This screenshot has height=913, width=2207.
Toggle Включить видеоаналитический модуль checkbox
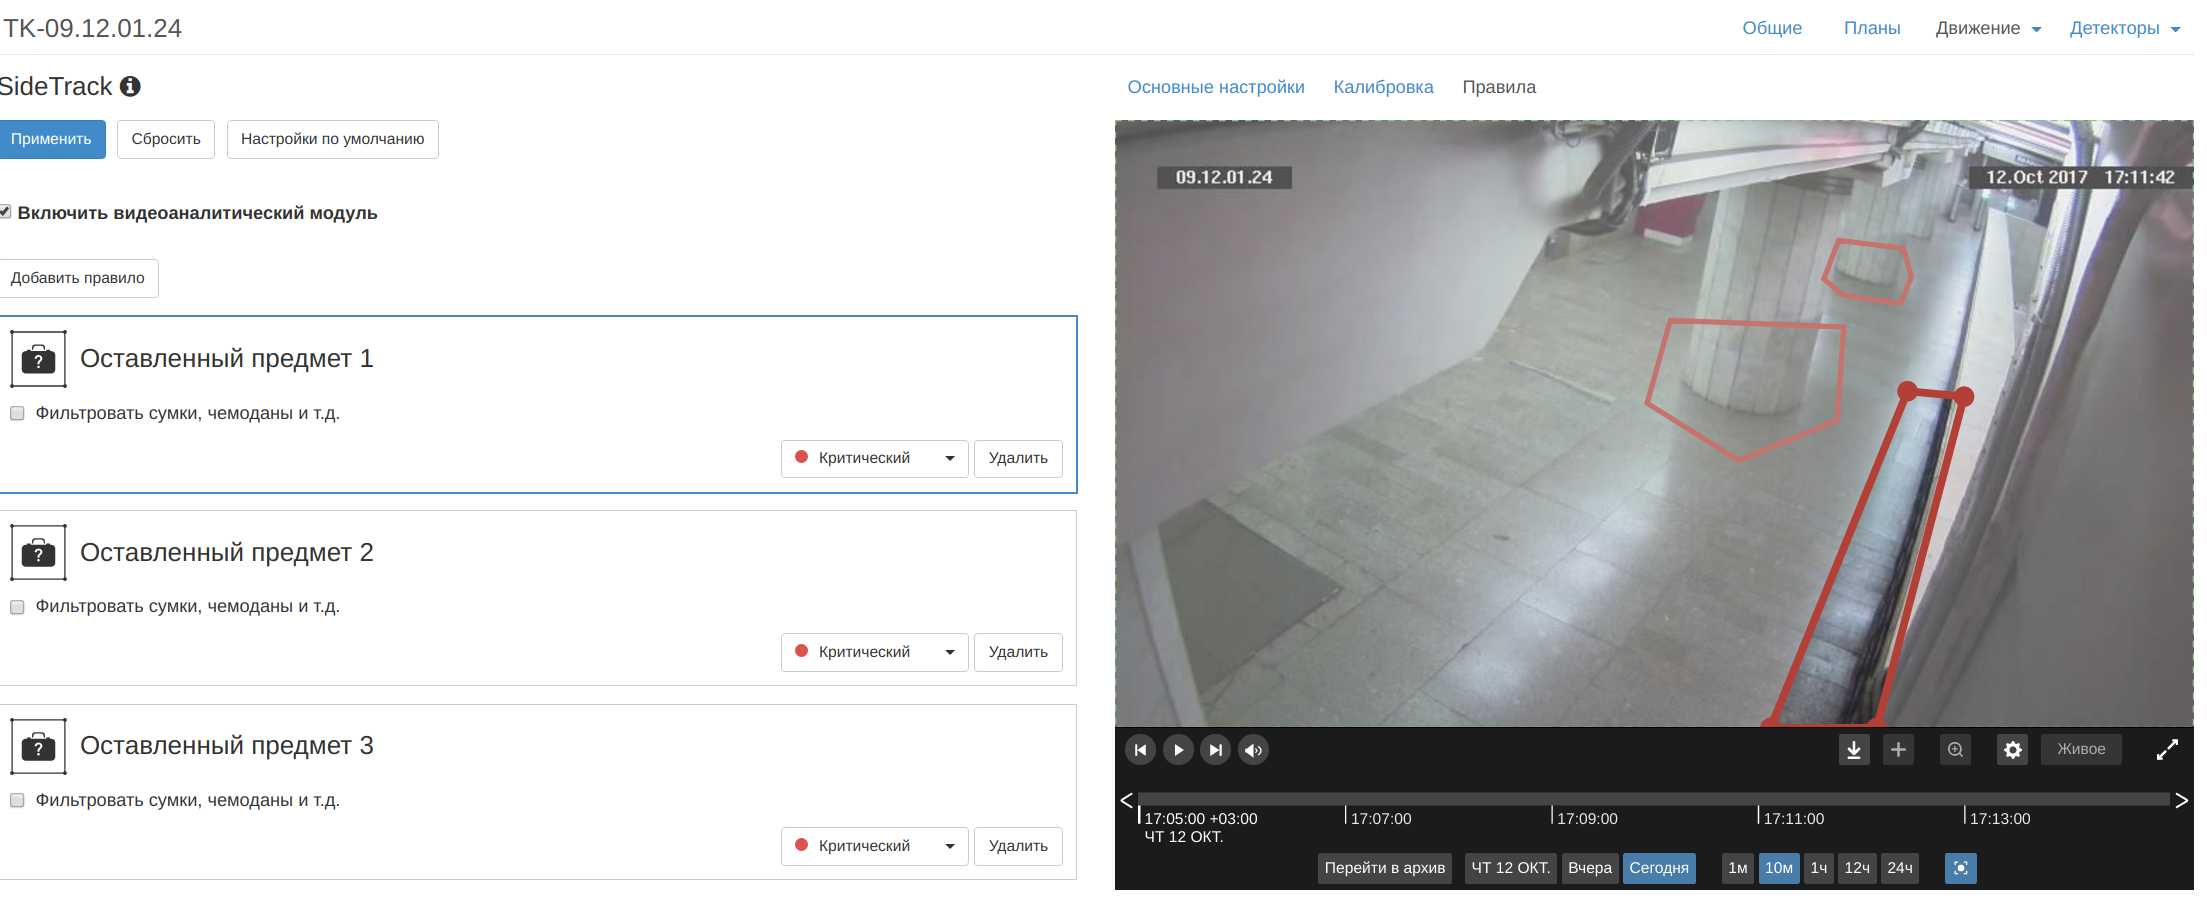point(5,212)
